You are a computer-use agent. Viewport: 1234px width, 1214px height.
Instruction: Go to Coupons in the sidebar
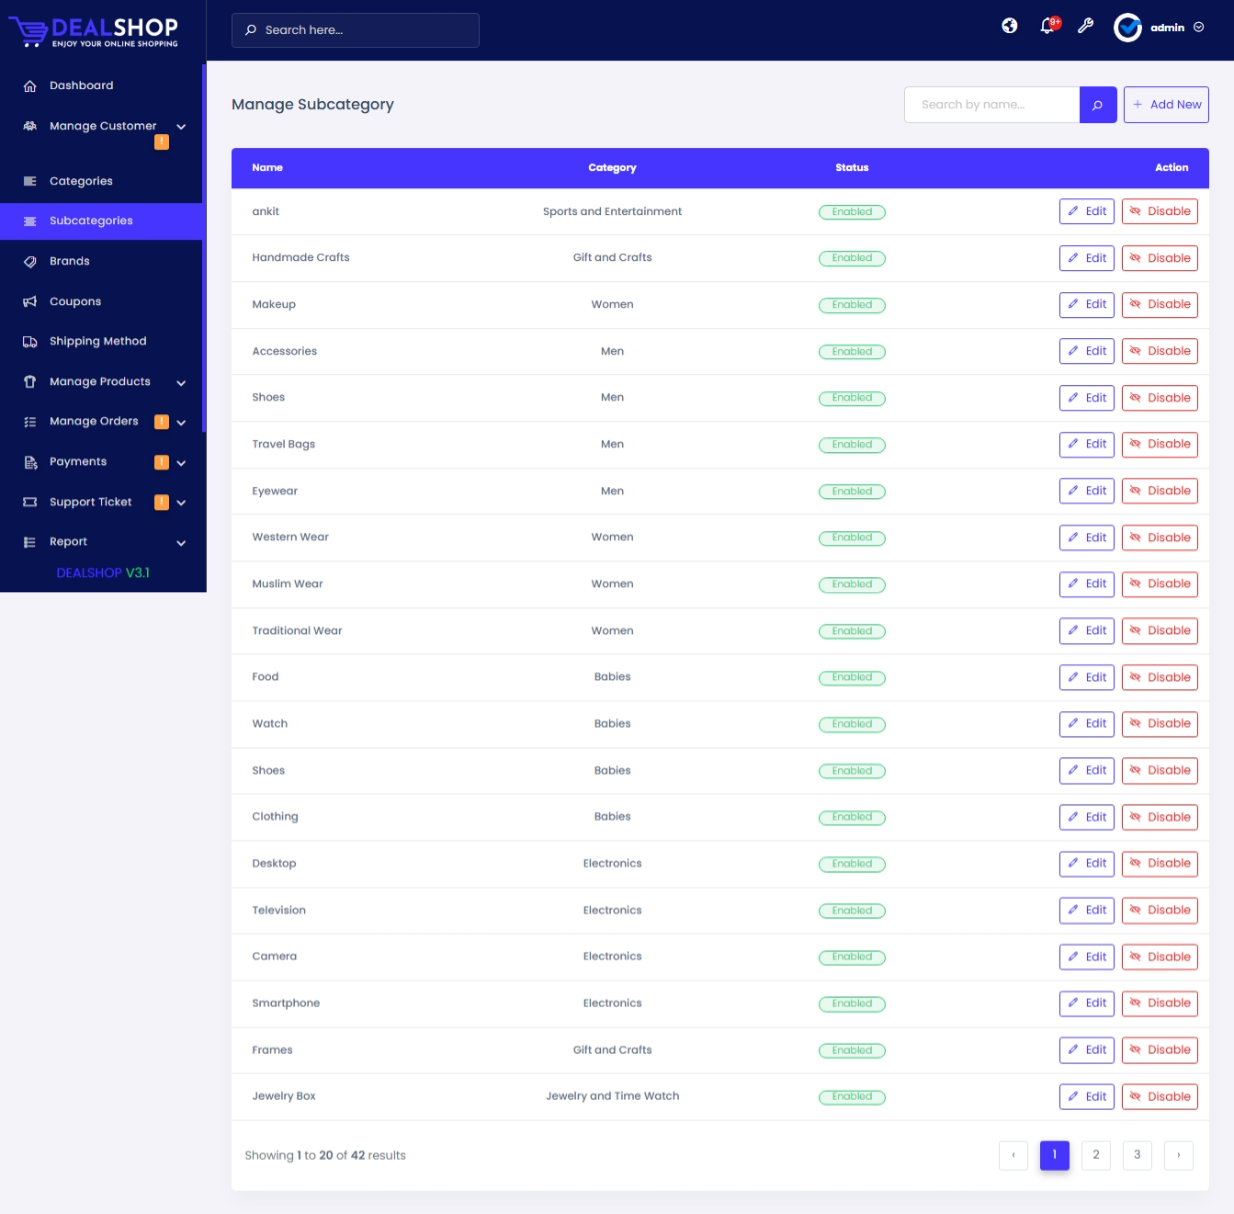point(75,302)
